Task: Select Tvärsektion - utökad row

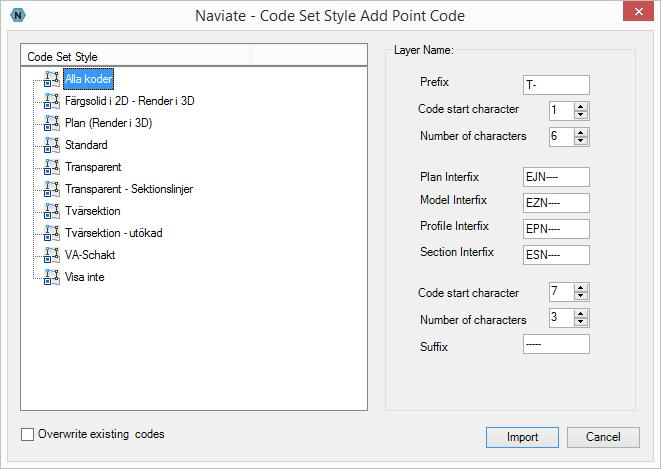Action: coord(113,233)
